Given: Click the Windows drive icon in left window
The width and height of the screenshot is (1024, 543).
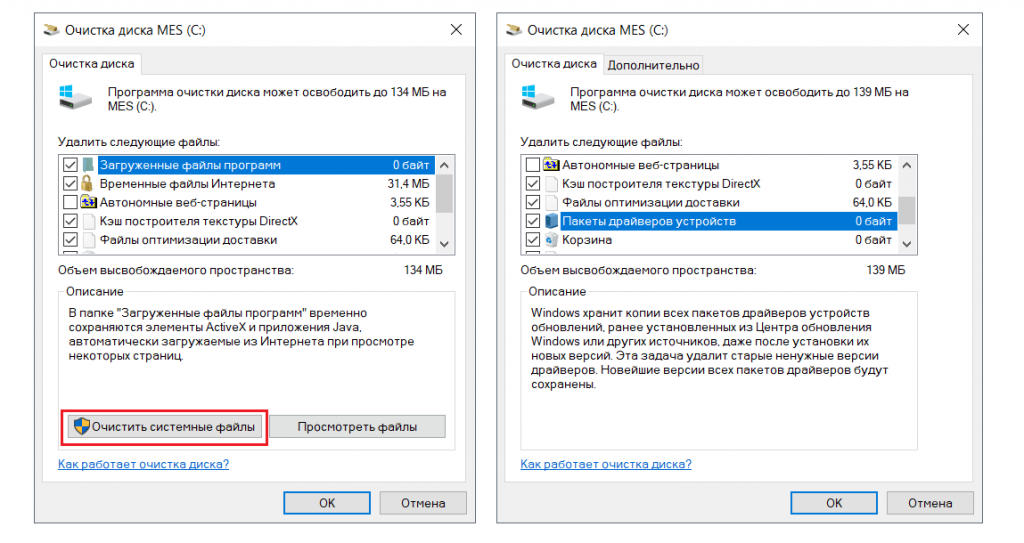Looking at the screenshot, I should pyautogui.click(x=75, y=97).
